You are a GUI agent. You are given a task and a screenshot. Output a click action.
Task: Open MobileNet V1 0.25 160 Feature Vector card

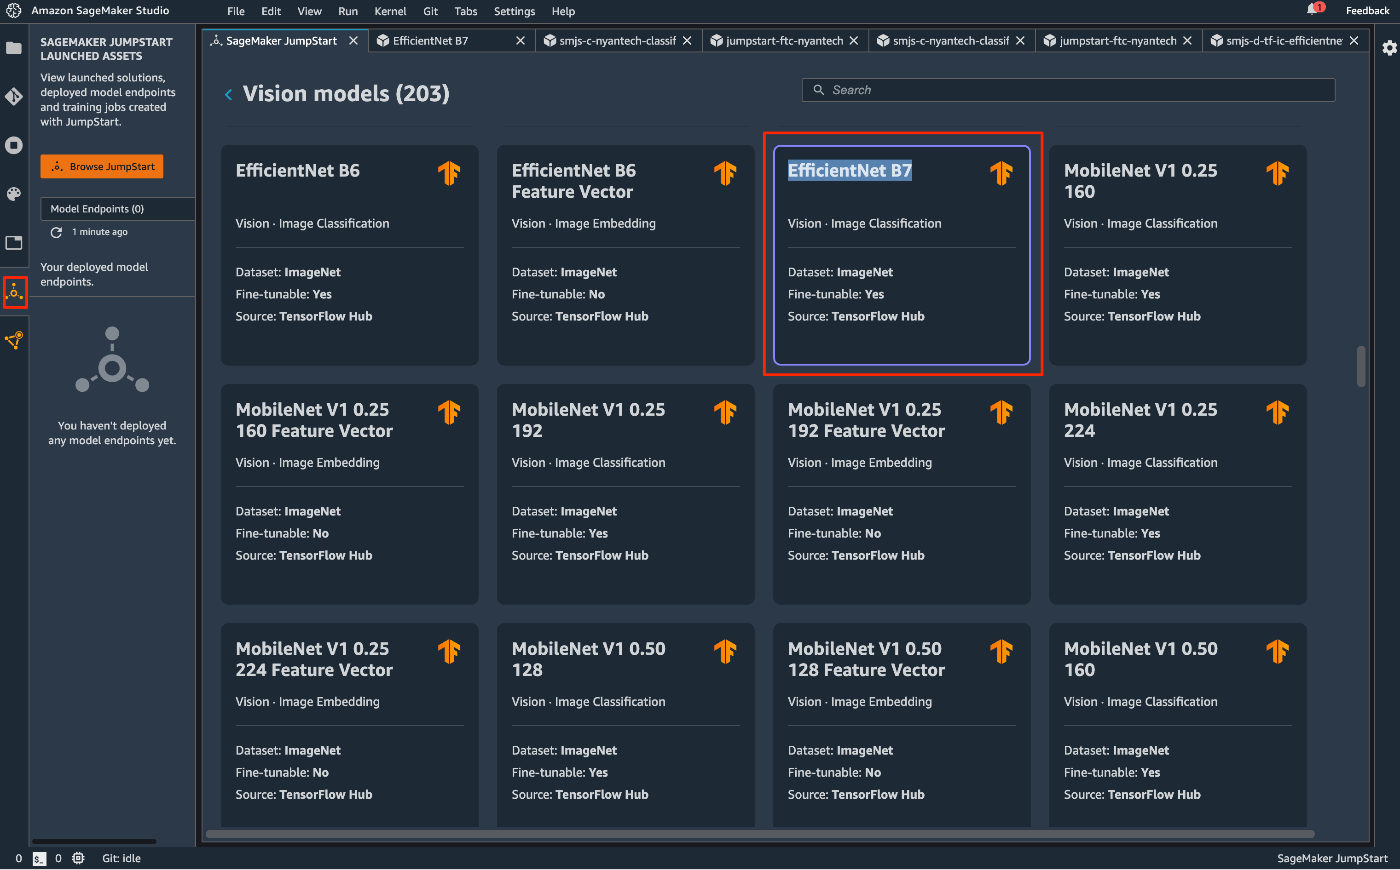tap(350, 494)
